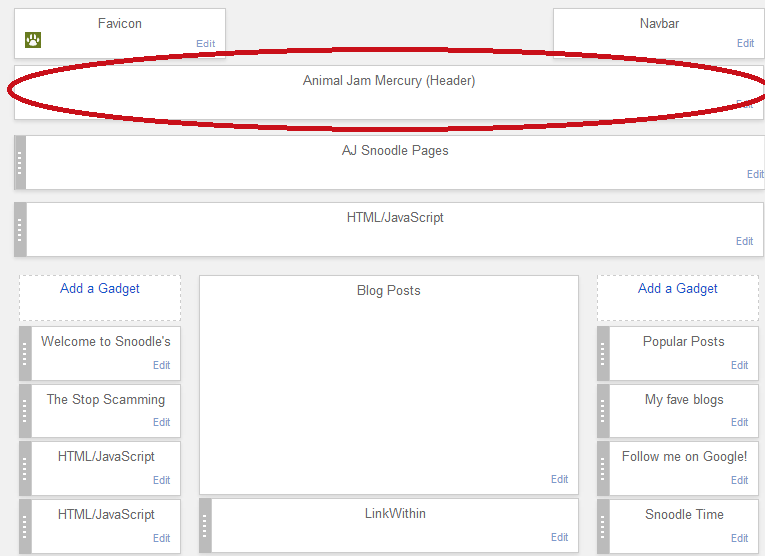Edit the Favicon gadget

[205, 43]
